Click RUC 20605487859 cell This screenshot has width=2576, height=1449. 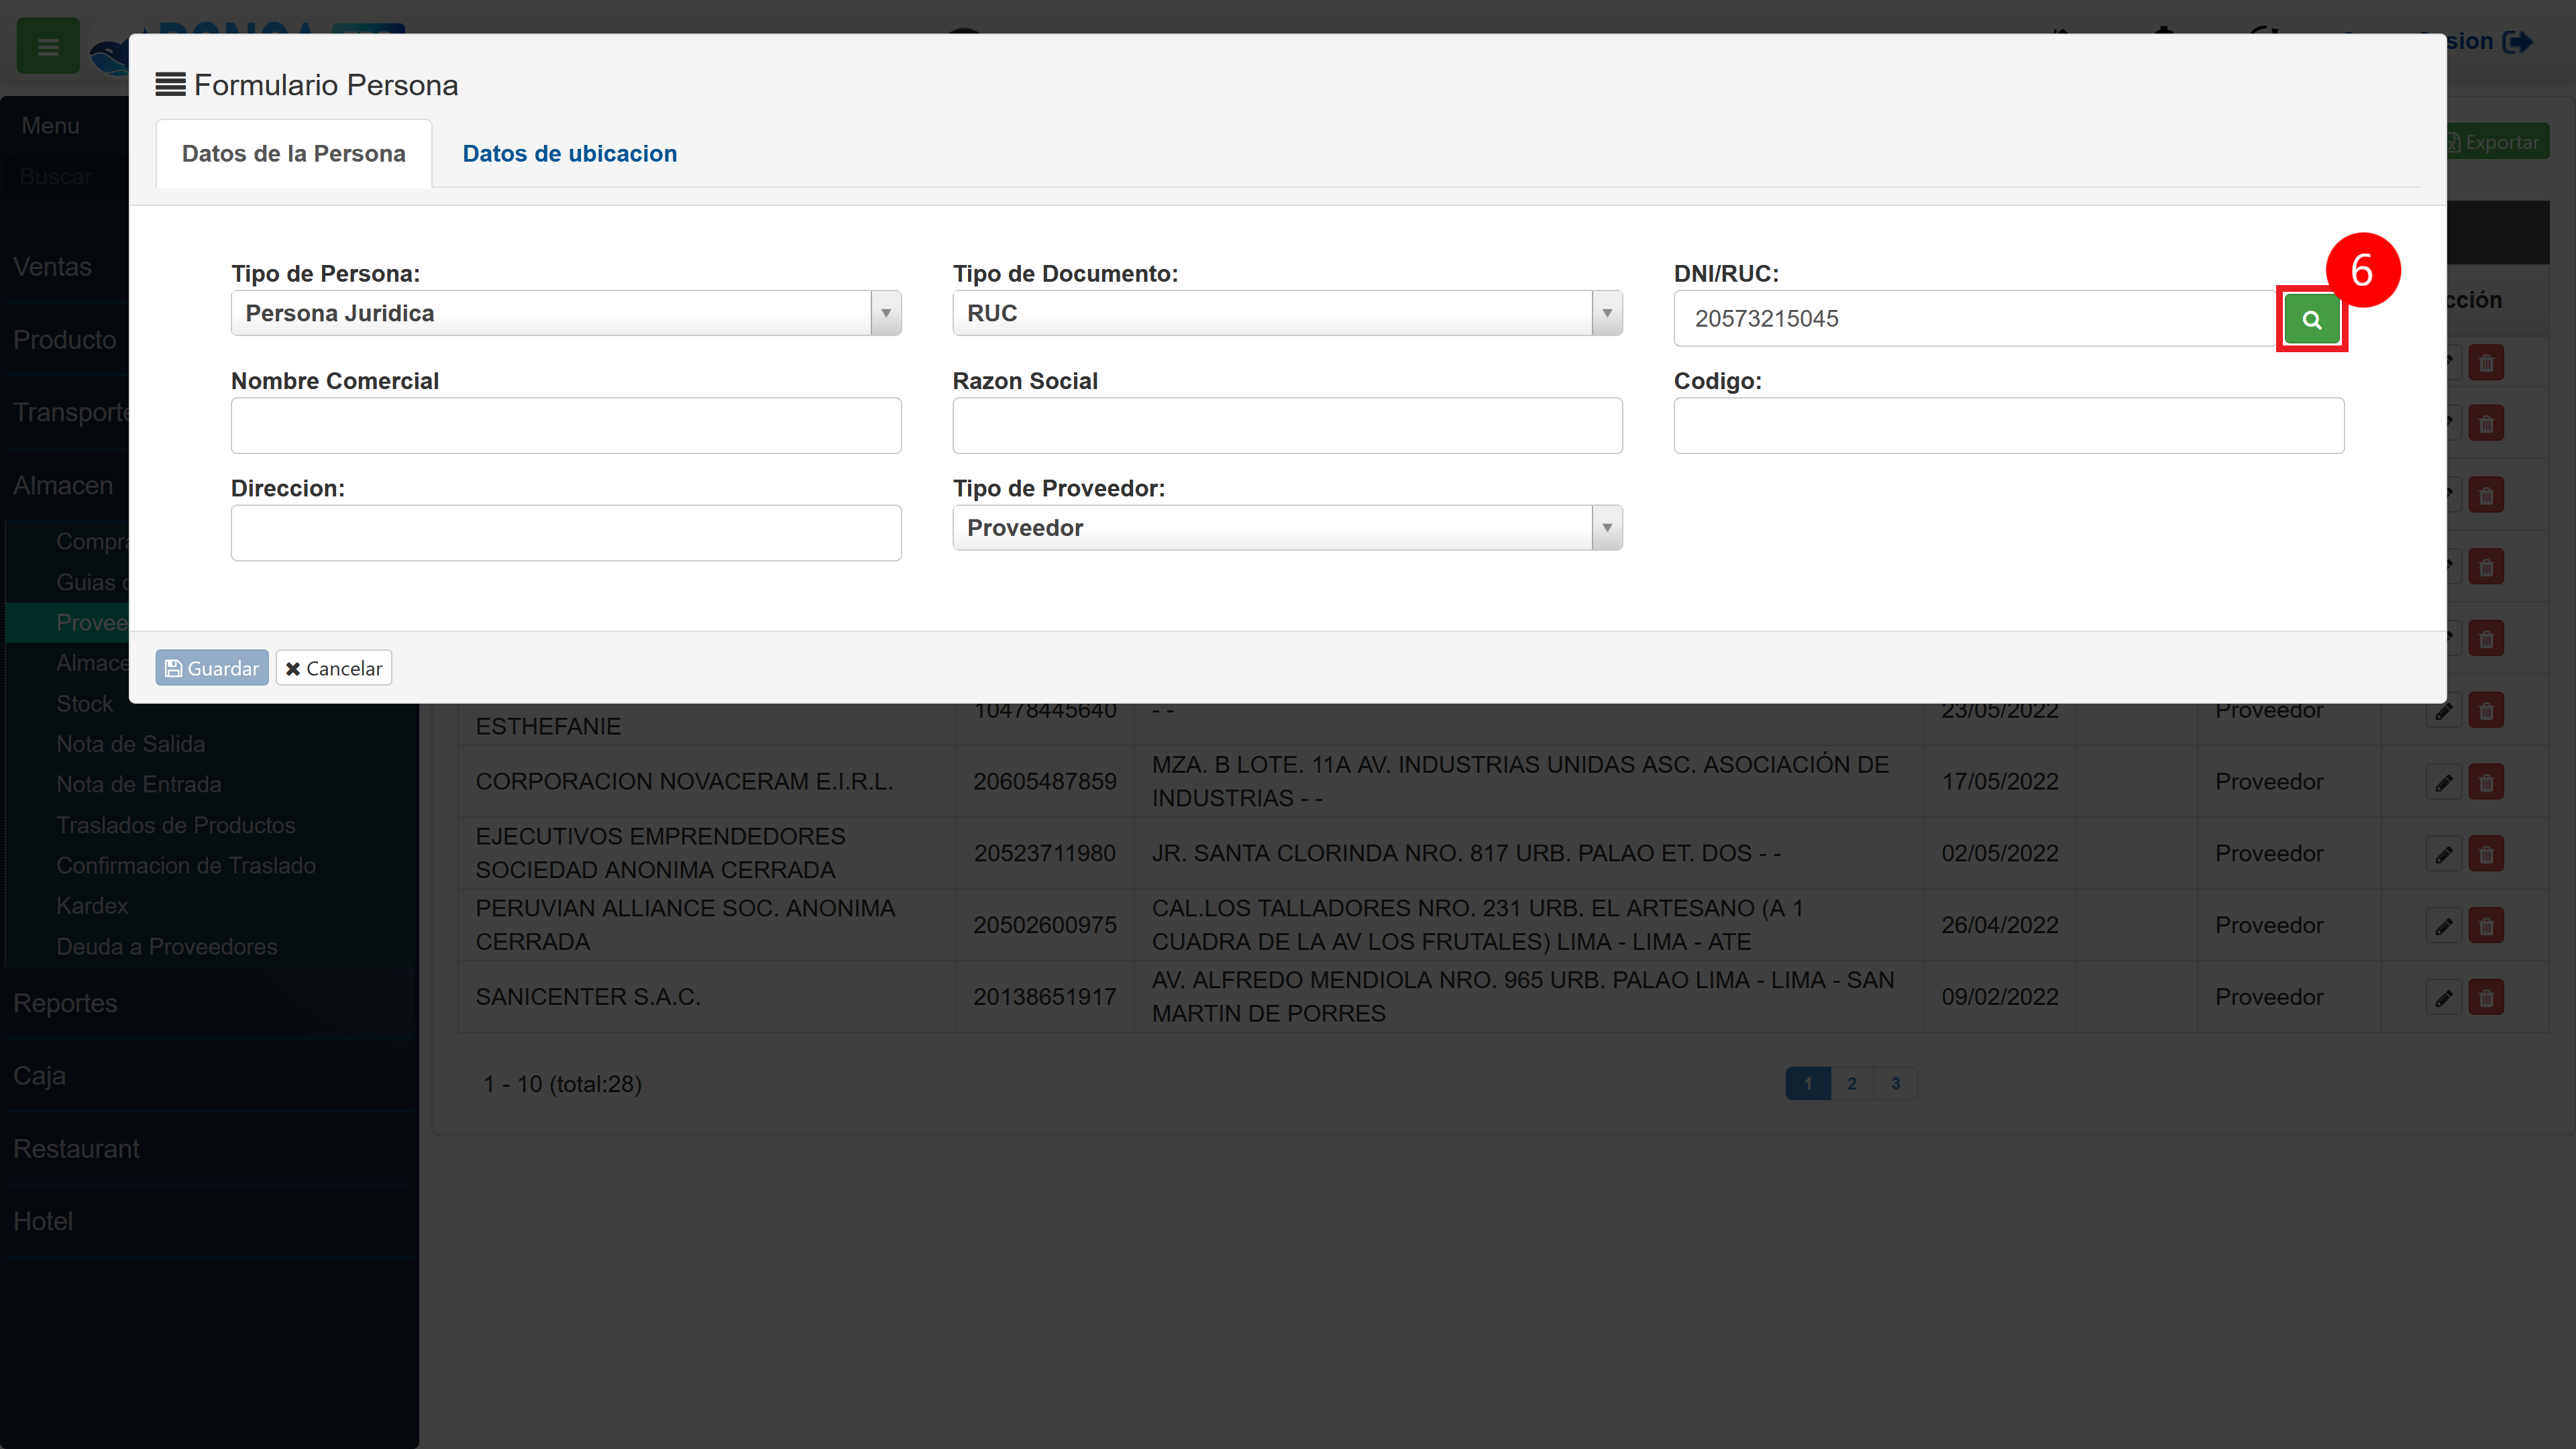(x=1045, y=781)
